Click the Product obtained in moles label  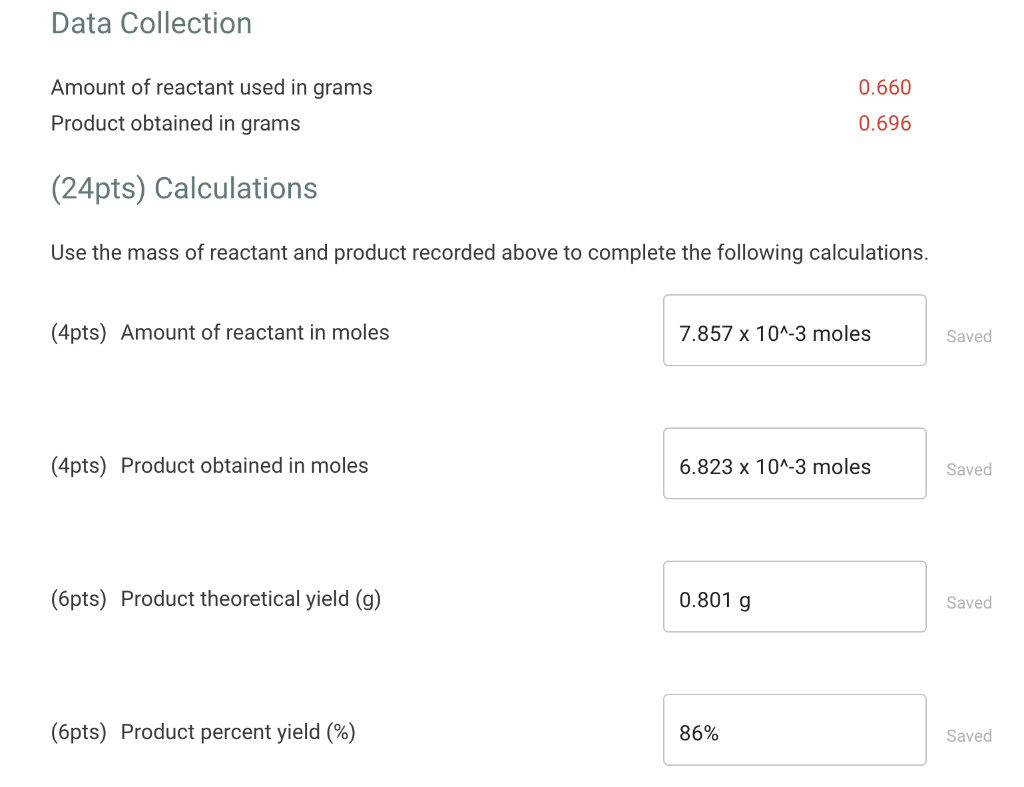click(244, 465)
